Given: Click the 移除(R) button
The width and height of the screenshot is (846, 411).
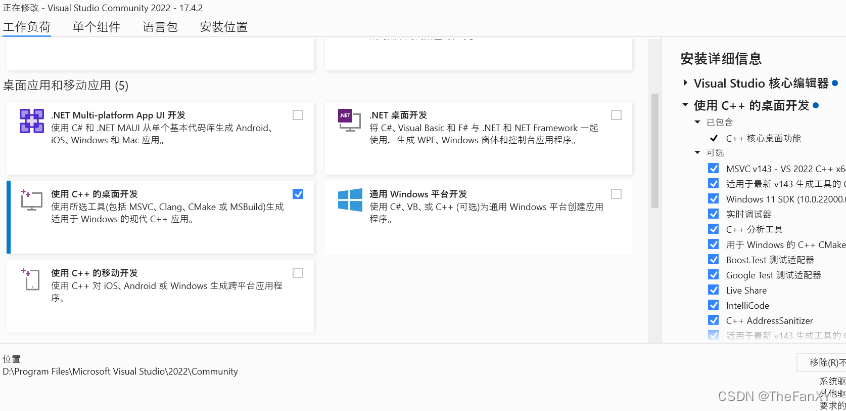Looking at the screenshot, I should tap(822, 362).
